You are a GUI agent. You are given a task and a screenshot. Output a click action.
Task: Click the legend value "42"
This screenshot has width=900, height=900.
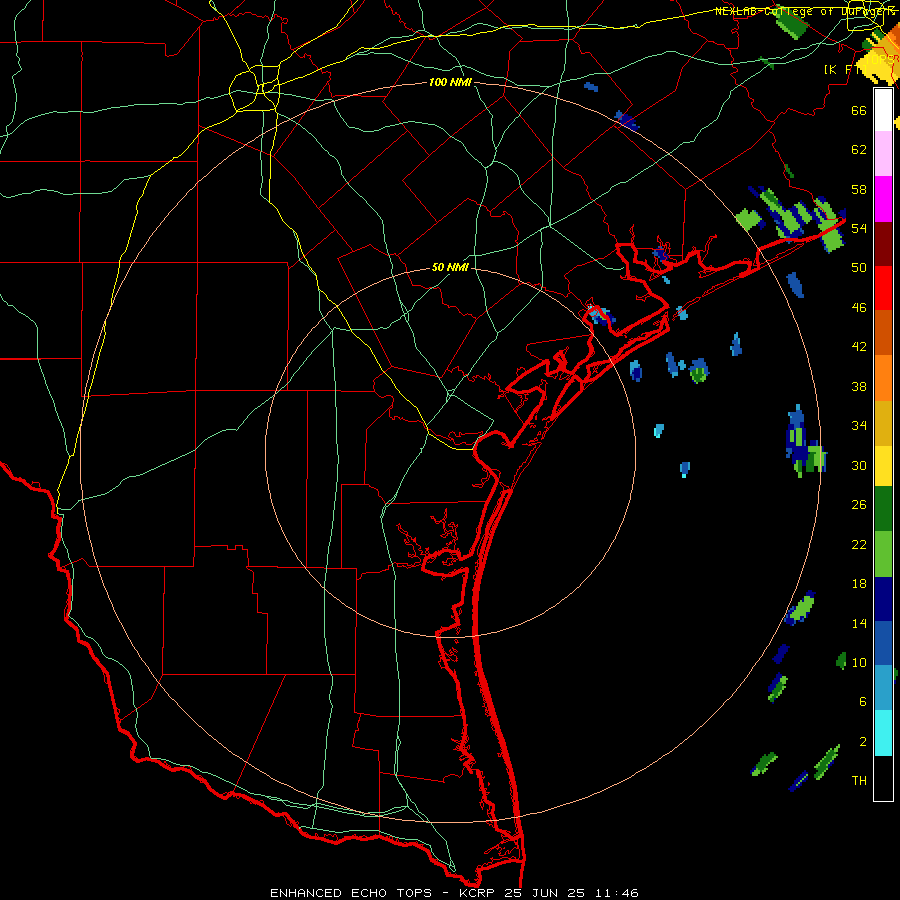(859, 347)
